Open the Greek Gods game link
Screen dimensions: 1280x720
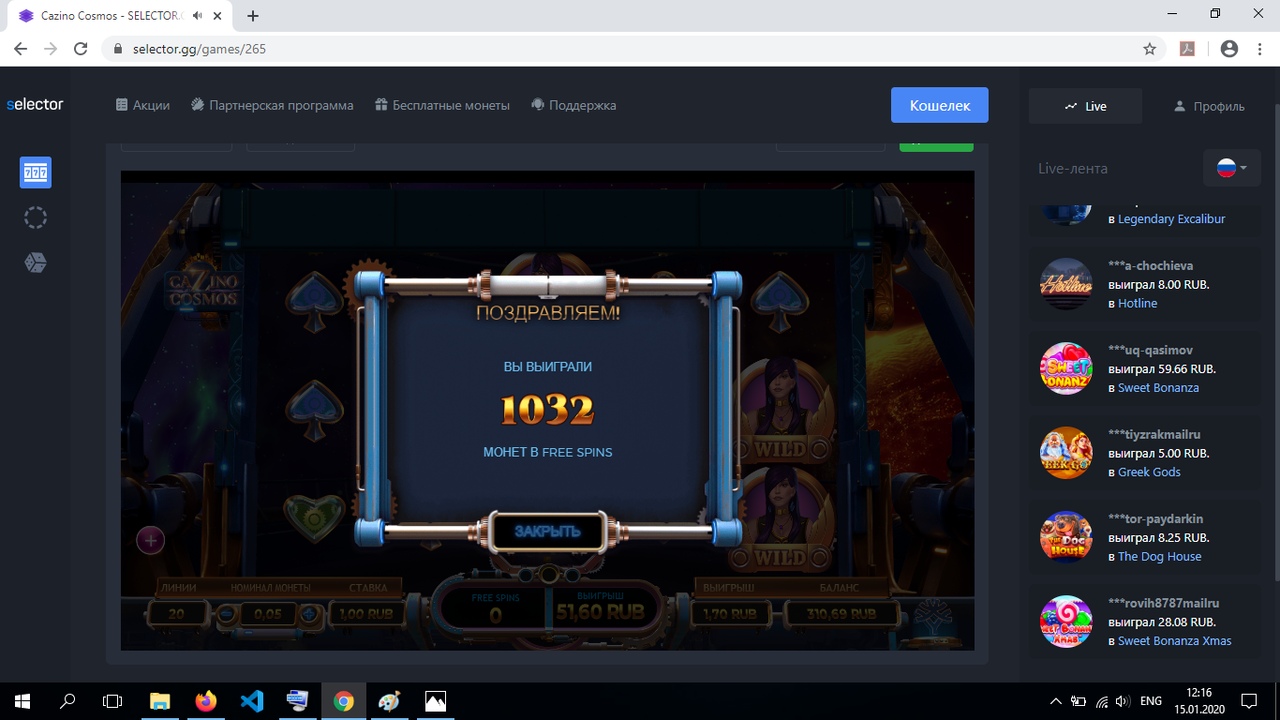[1149, 472]
